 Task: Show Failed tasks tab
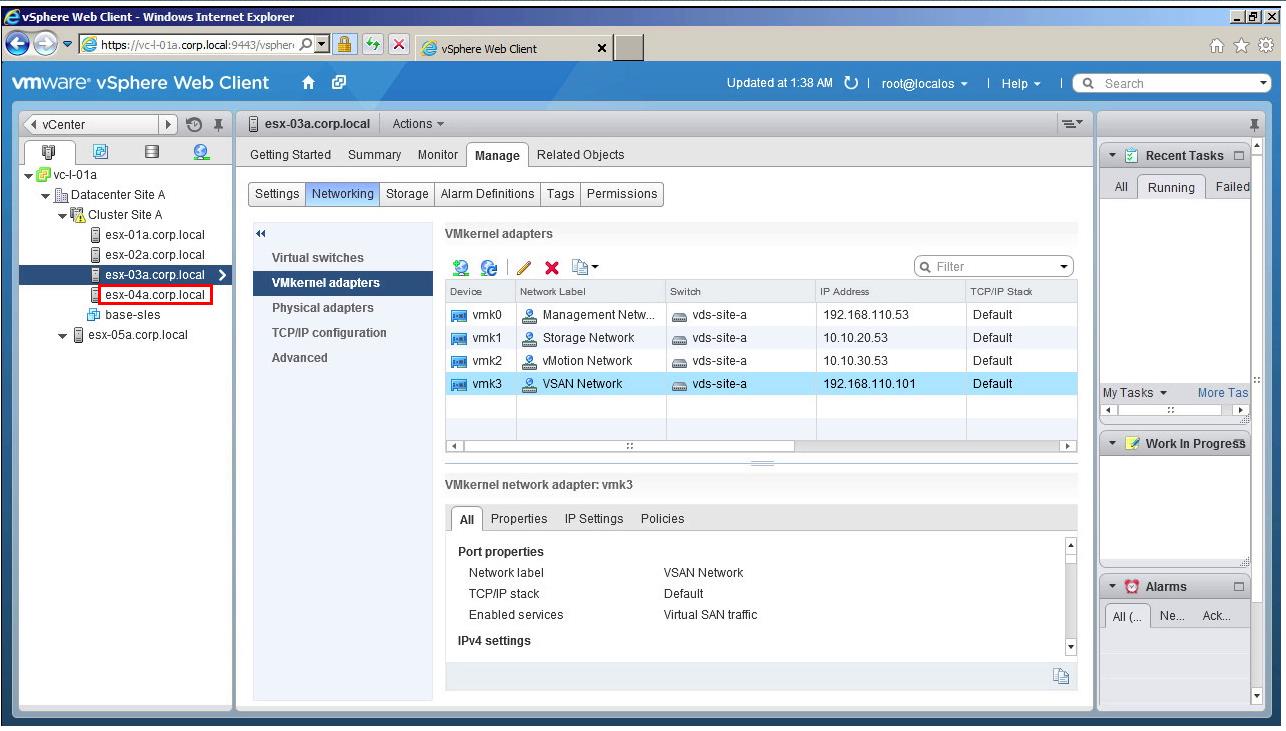pyautogui.click(x=1232, y=187)
